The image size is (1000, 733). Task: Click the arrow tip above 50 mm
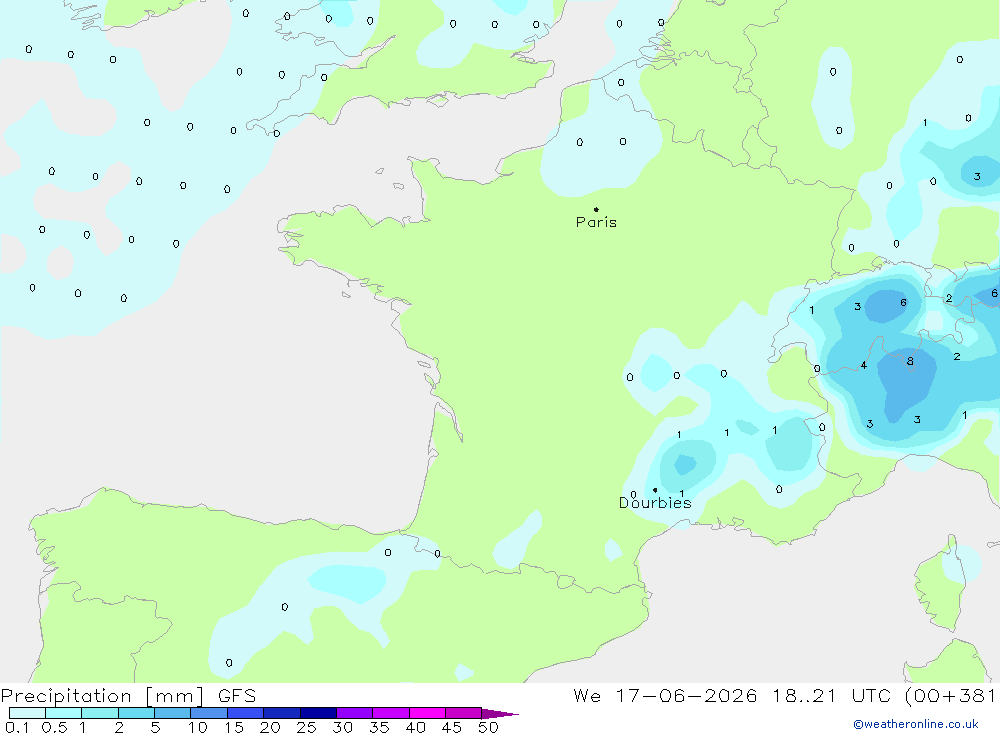(501, 714)
